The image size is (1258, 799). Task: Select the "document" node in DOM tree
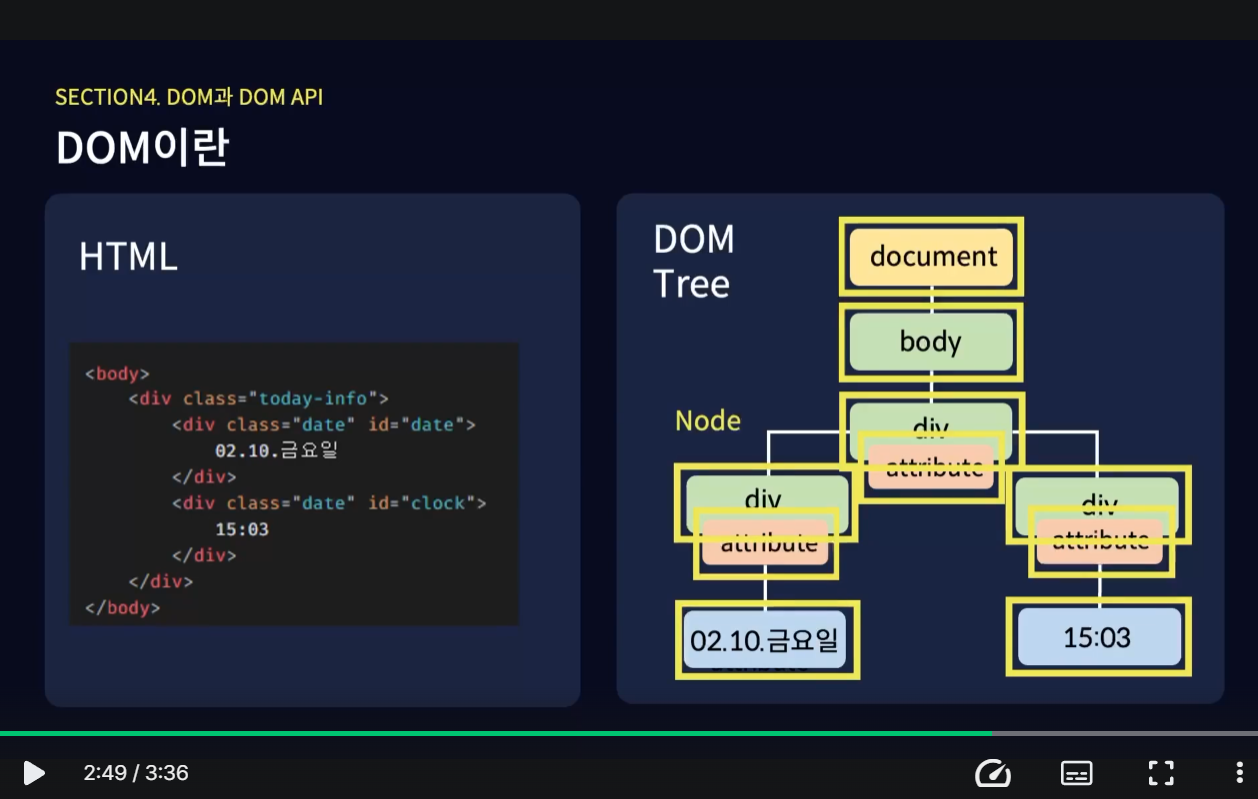click(x=932, y=256)
